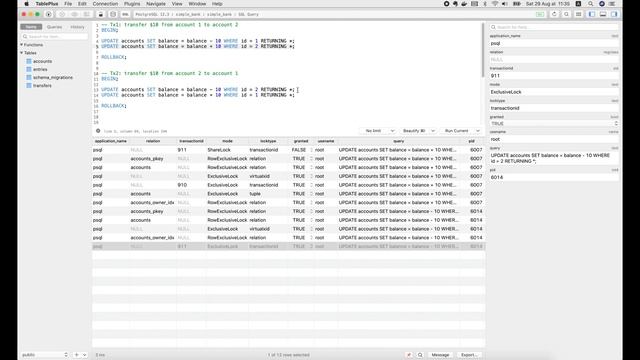The image size is (640, 360).
Task: Open the granted TRUE stepper in right panel
Action: [x=616, y=123]
